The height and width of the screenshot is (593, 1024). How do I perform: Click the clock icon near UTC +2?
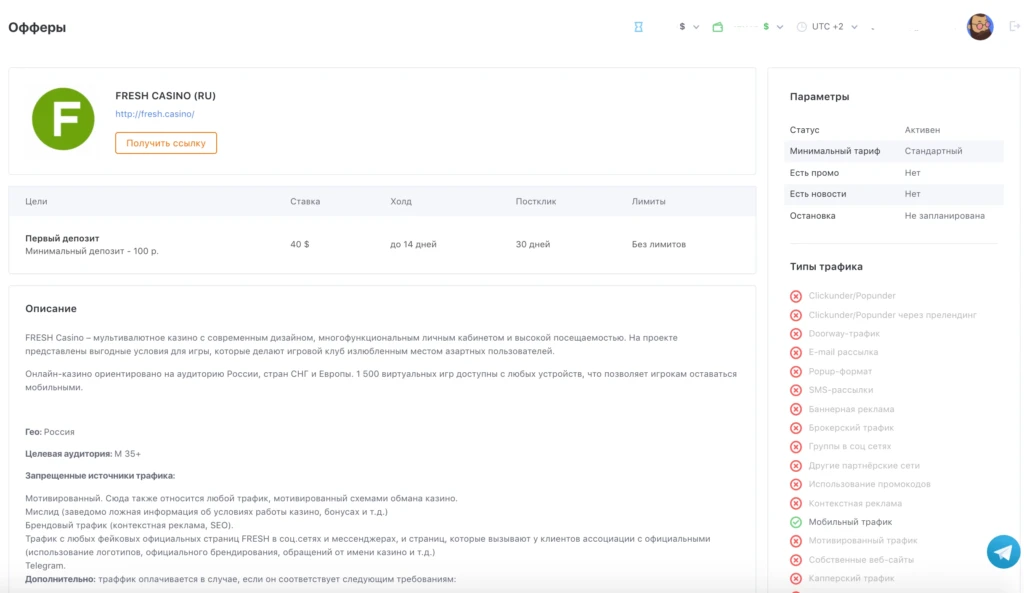[x=801, y=27]
